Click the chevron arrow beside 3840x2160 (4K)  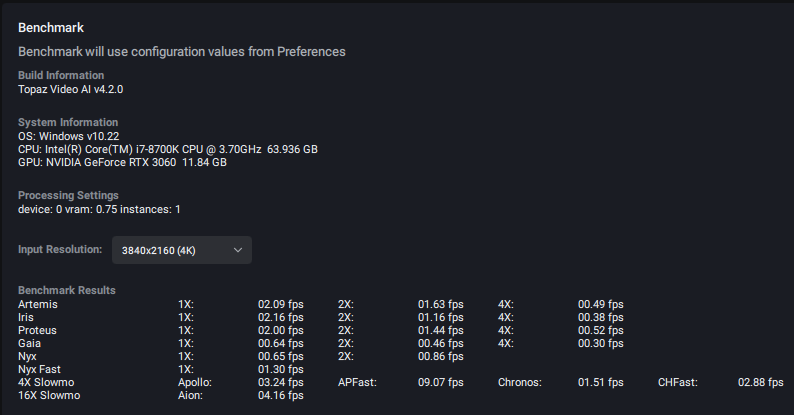(x=237, y=250)
